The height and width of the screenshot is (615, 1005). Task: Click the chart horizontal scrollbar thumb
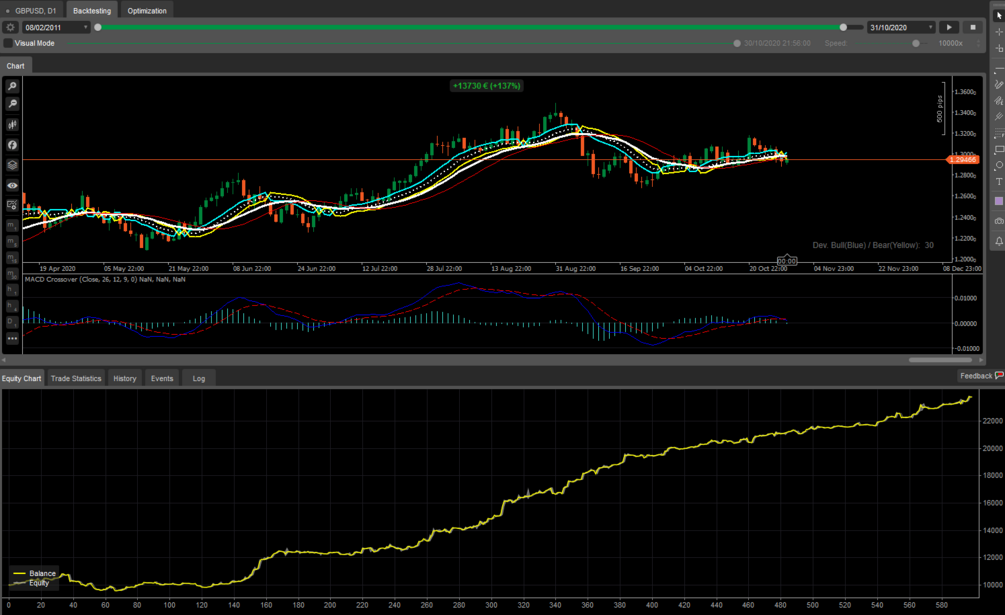tap(940, 360)
